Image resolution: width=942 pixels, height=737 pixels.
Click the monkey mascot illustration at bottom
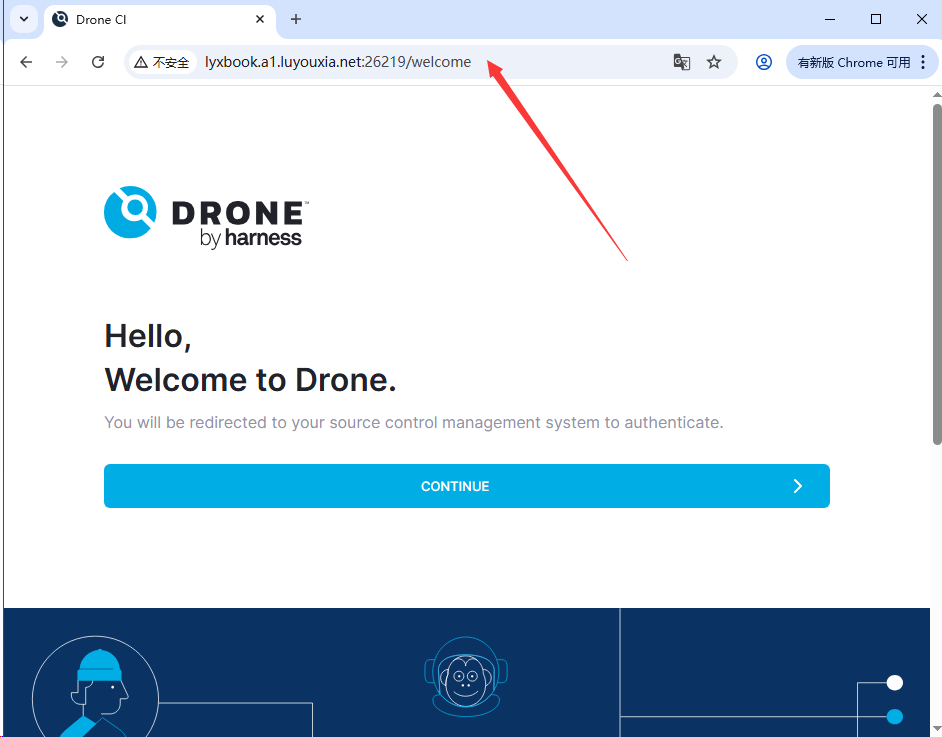coord(466,677)
